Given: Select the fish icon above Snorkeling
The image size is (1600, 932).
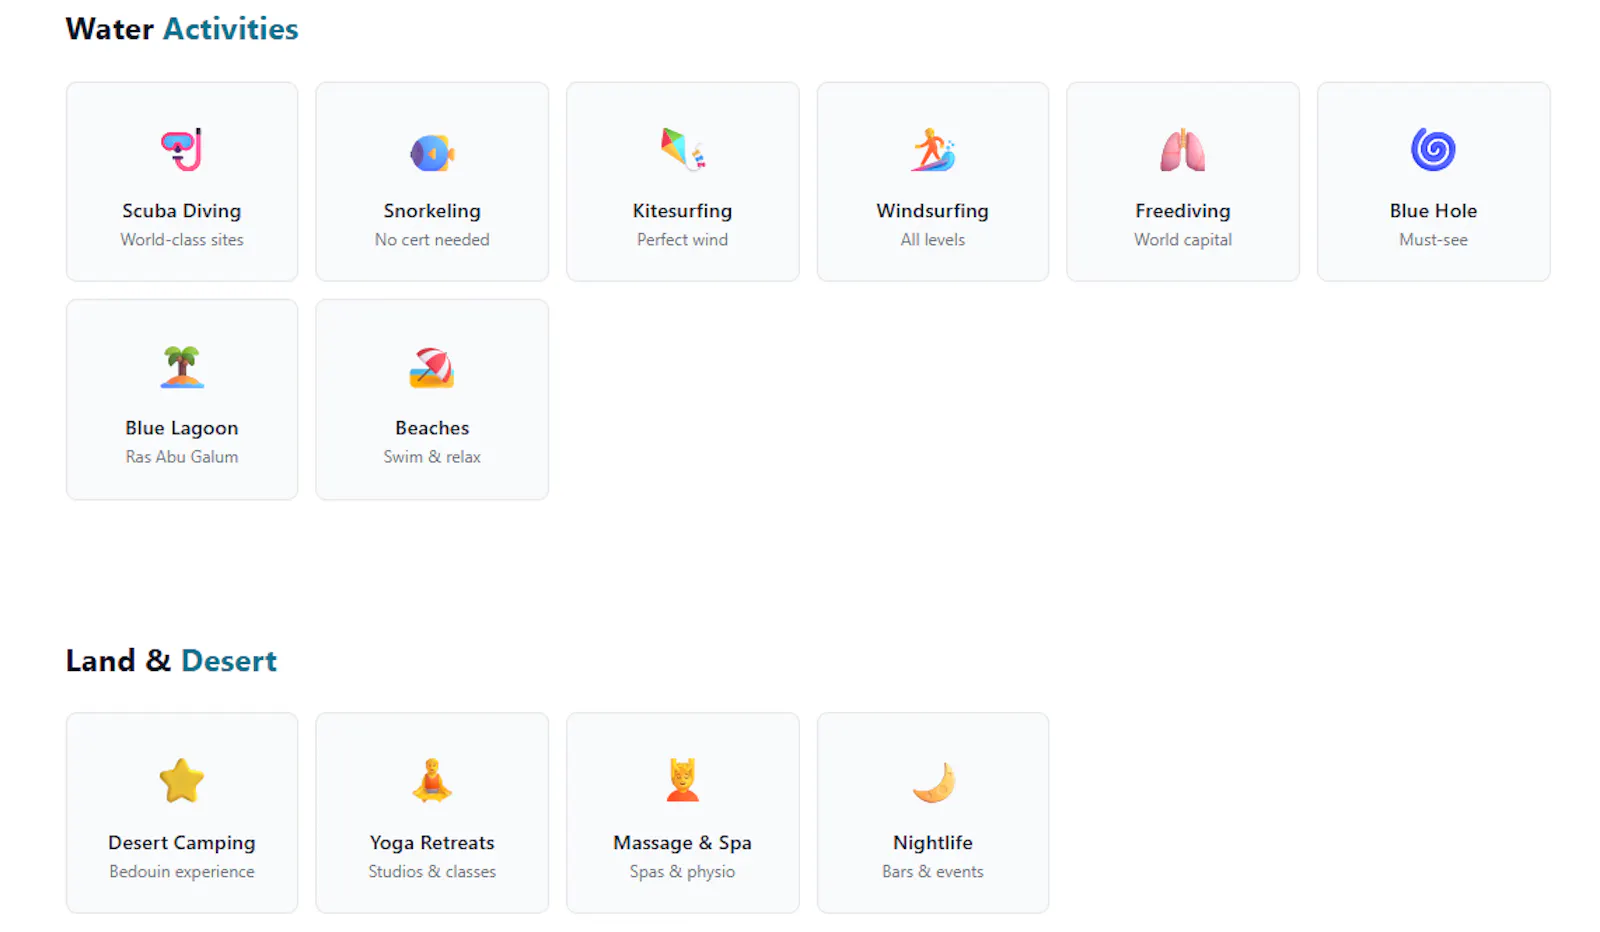Looking at the screenshot, I should (x=432, y=152).
